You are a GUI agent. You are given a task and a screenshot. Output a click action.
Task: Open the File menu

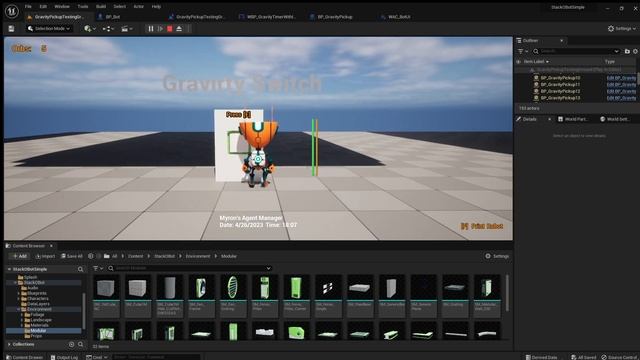(28, 7)
